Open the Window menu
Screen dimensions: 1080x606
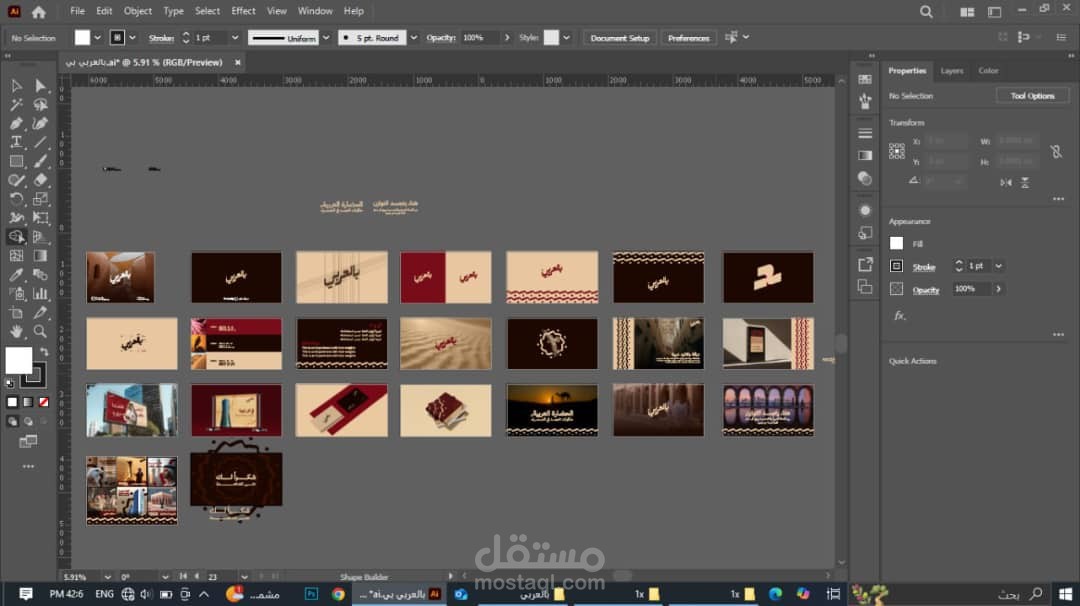(315, 11)
